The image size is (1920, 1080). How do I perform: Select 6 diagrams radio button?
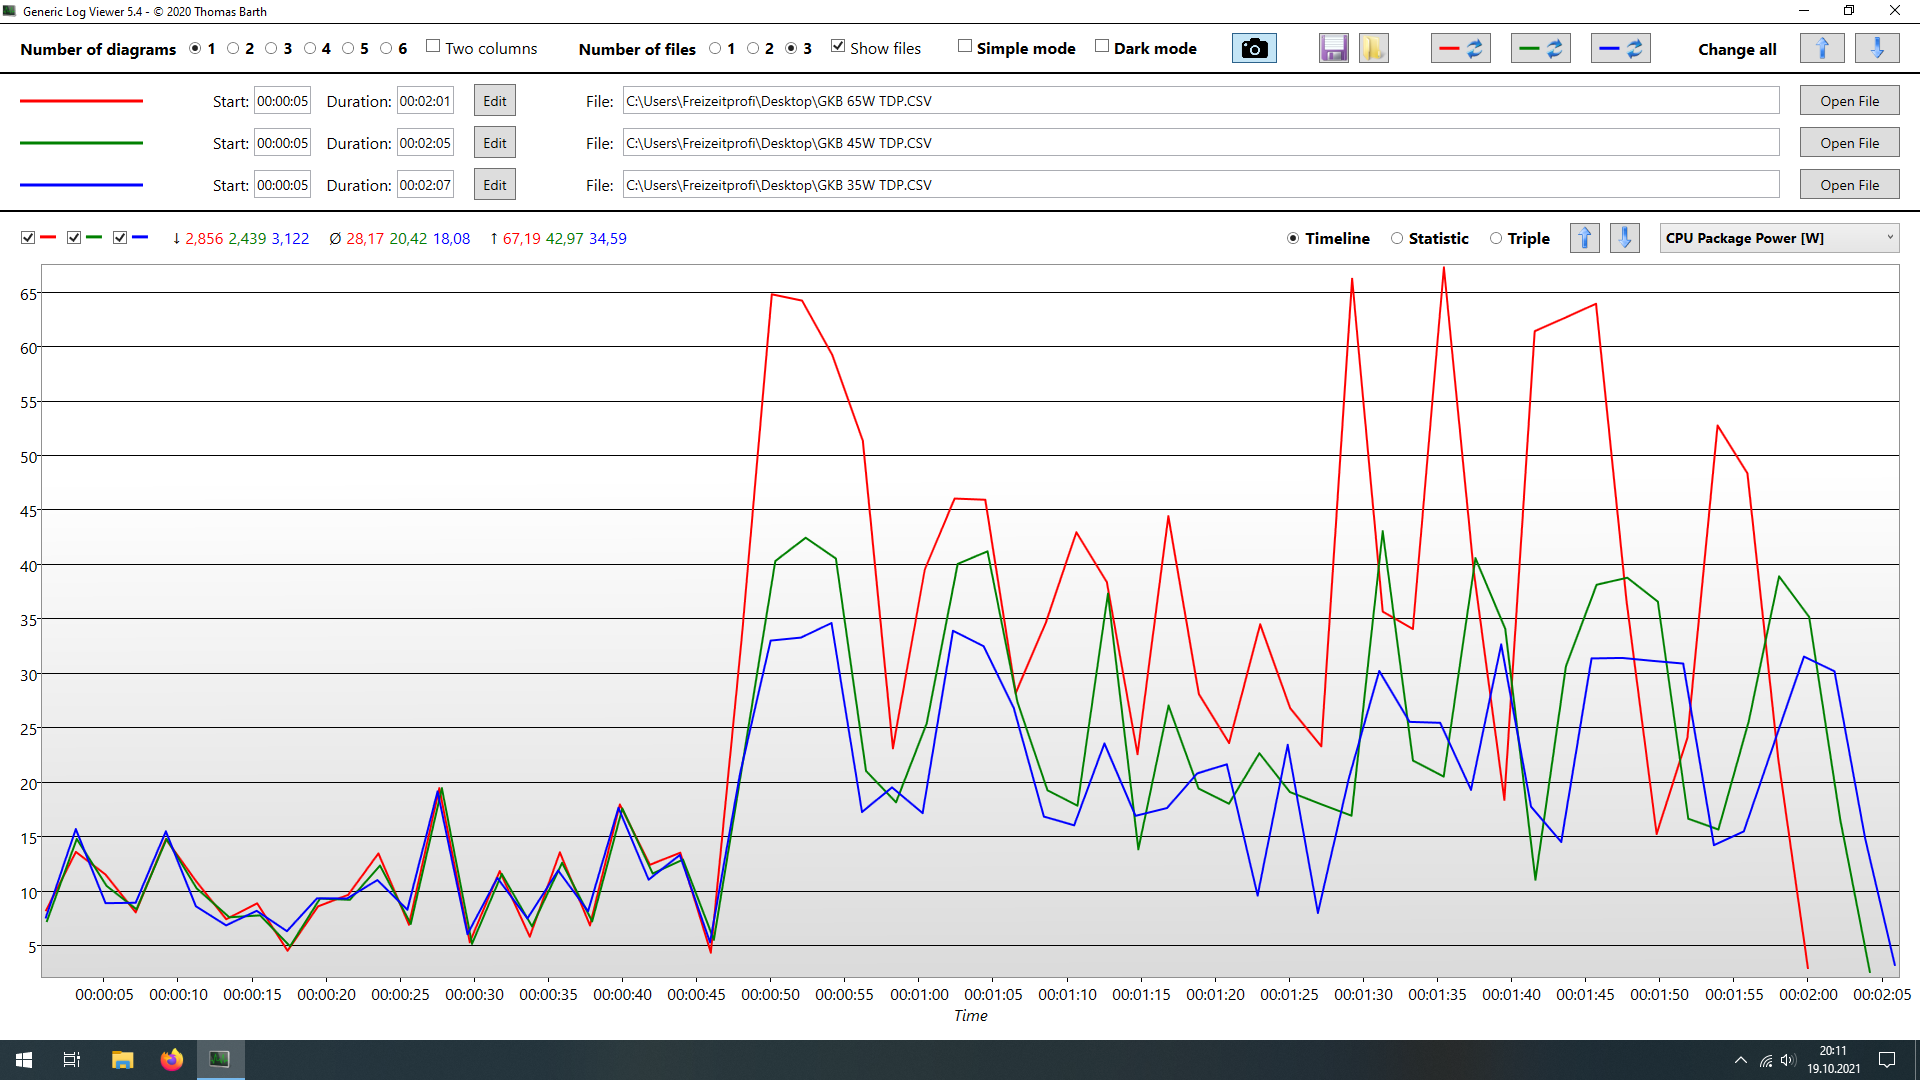point(386,48)
